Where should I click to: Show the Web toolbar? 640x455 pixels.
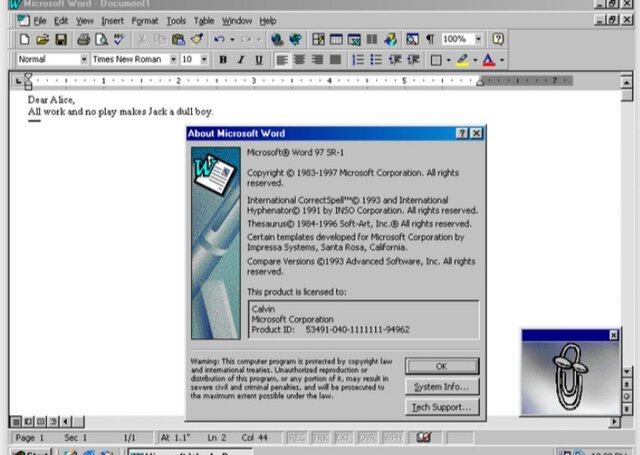295,40
